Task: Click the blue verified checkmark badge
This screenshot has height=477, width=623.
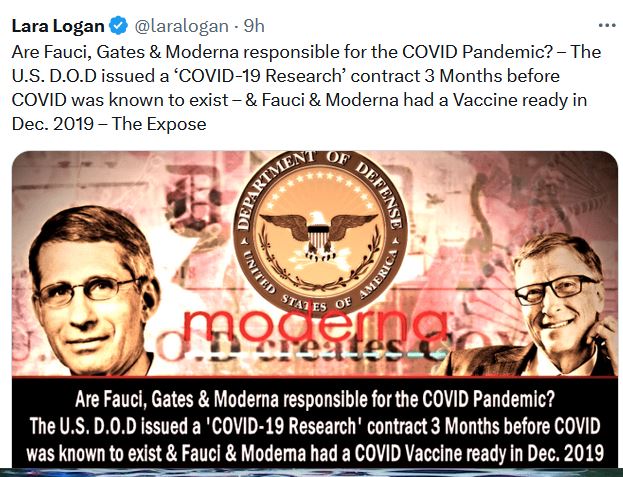Action: tap(118, 26)
